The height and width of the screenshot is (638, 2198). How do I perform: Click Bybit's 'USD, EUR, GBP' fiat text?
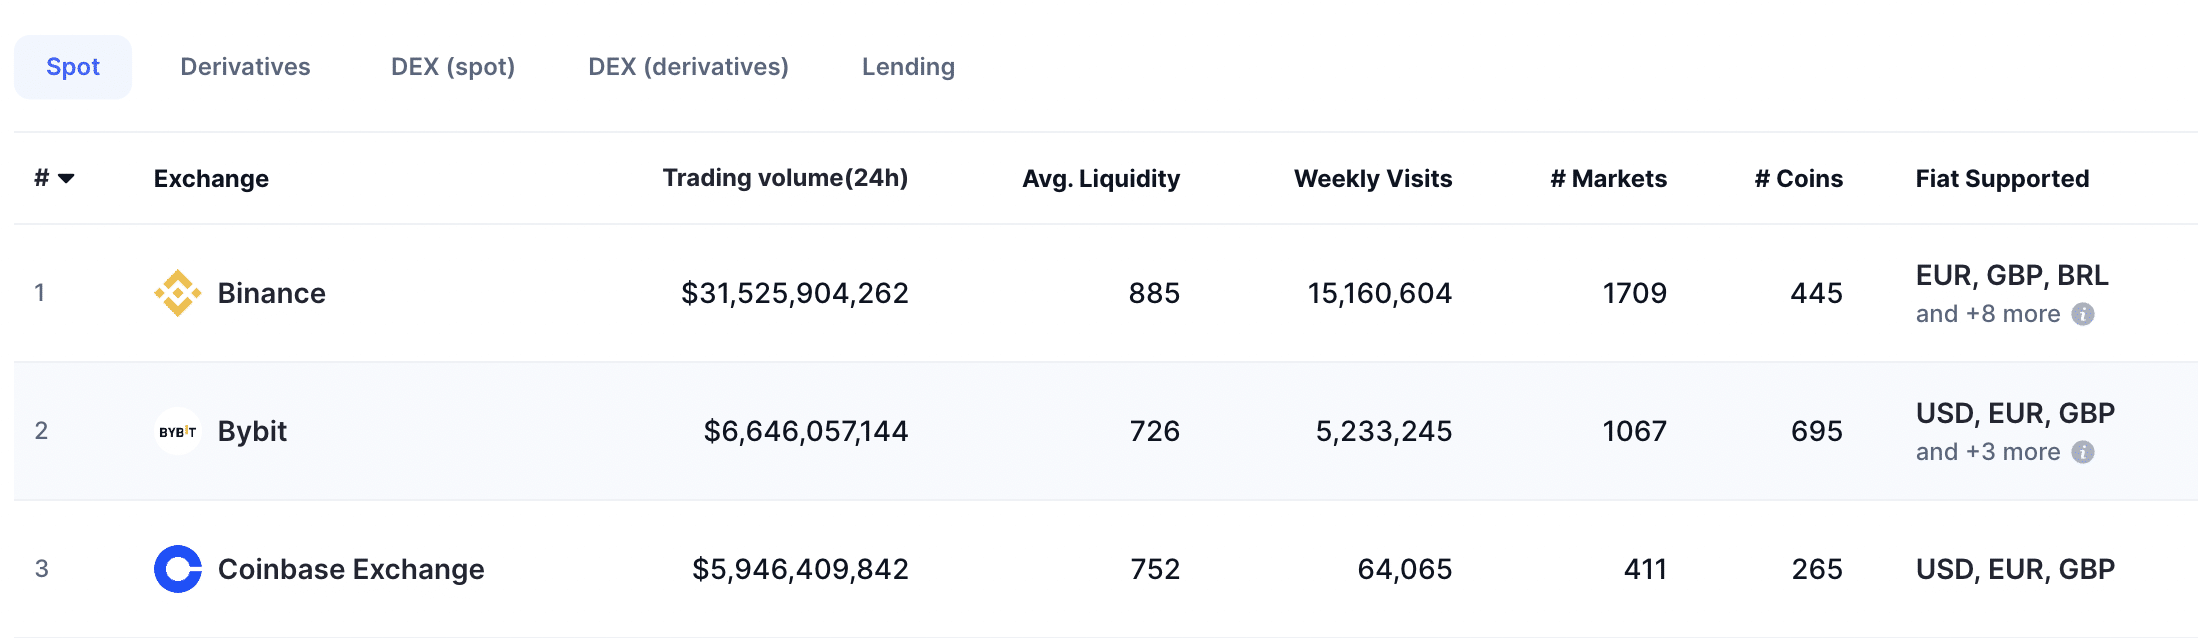point(2015,413)
